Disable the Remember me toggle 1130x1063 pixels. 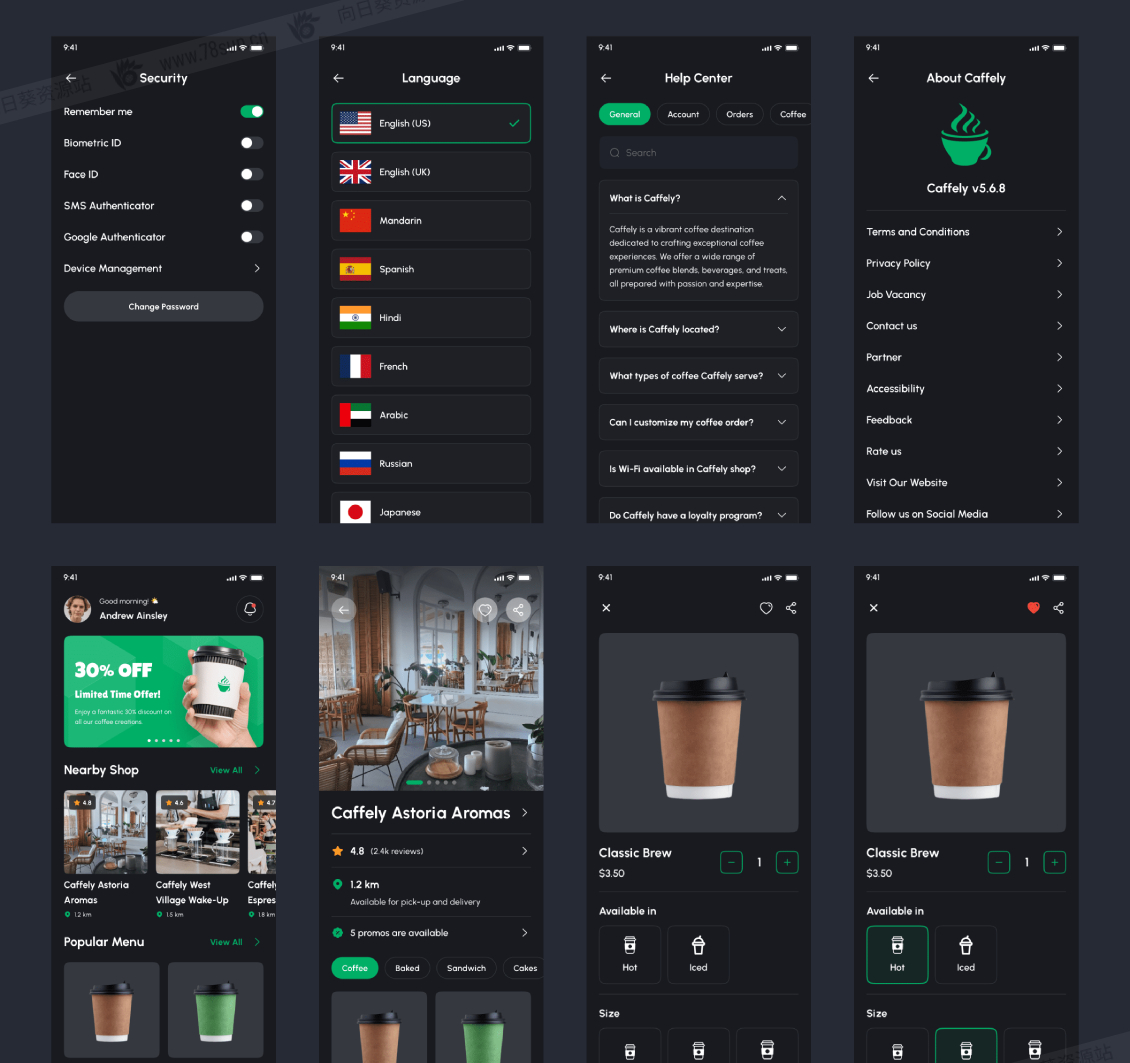click(x=252, y=112)
